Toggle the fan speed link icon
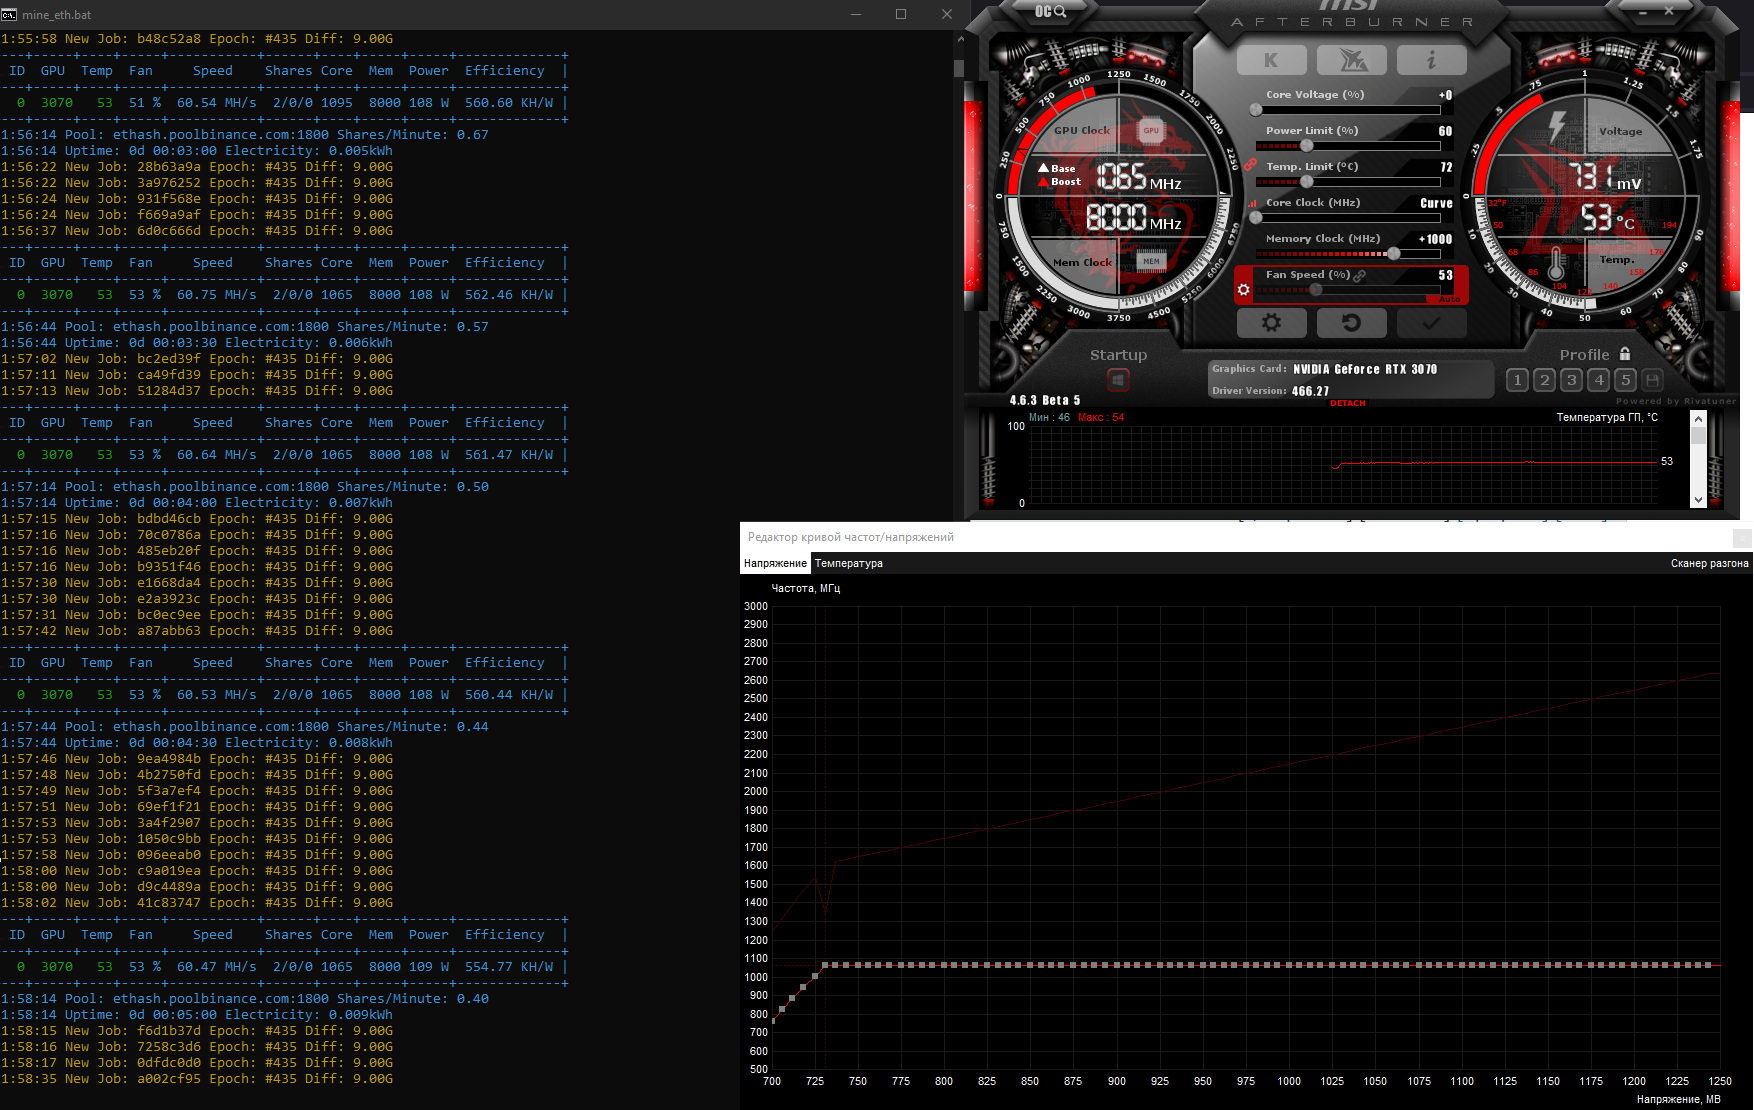Viewport: 1754px width, 1110px height. [1360, 275]
